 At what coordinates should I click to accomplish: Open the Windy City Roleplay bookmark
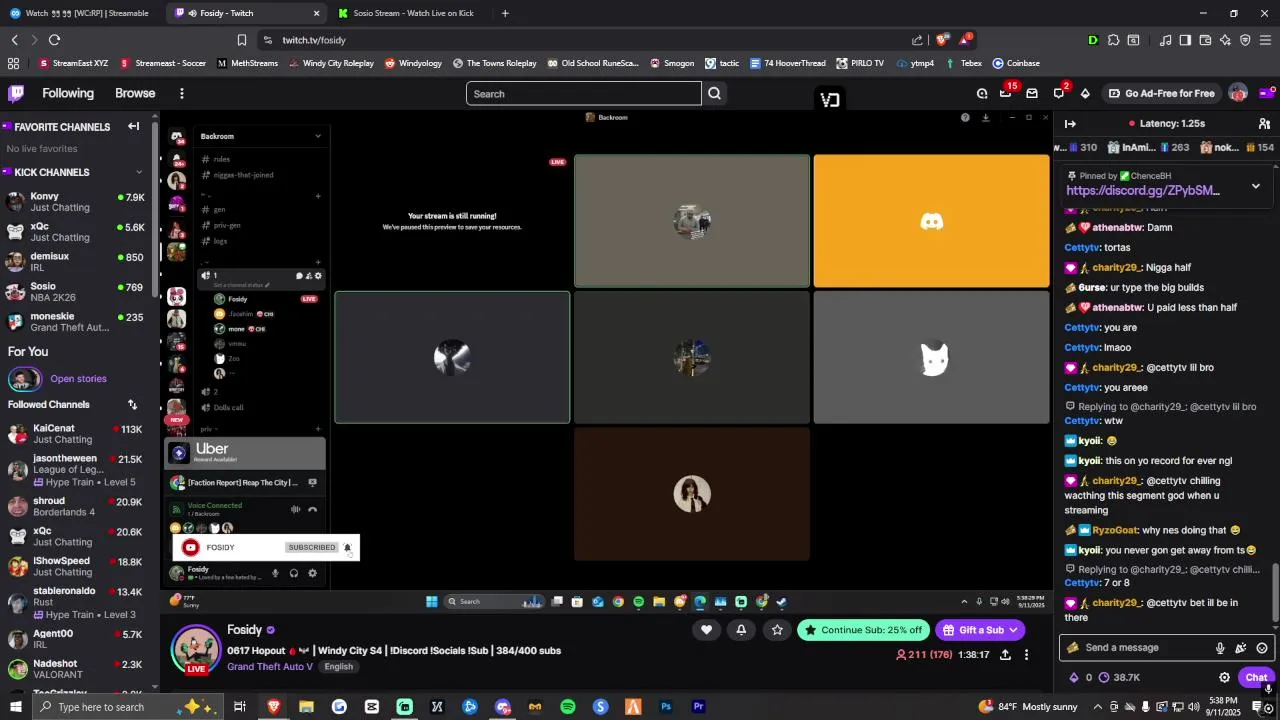pos(331,63)
